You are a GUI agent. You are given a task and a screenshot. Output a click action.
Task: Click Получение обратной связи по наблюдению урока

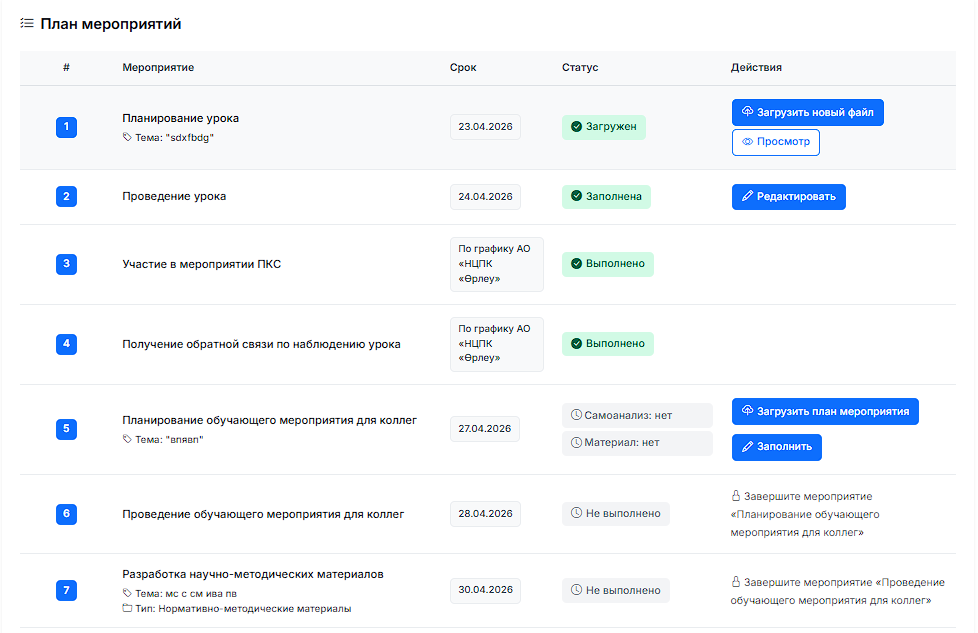261,344
